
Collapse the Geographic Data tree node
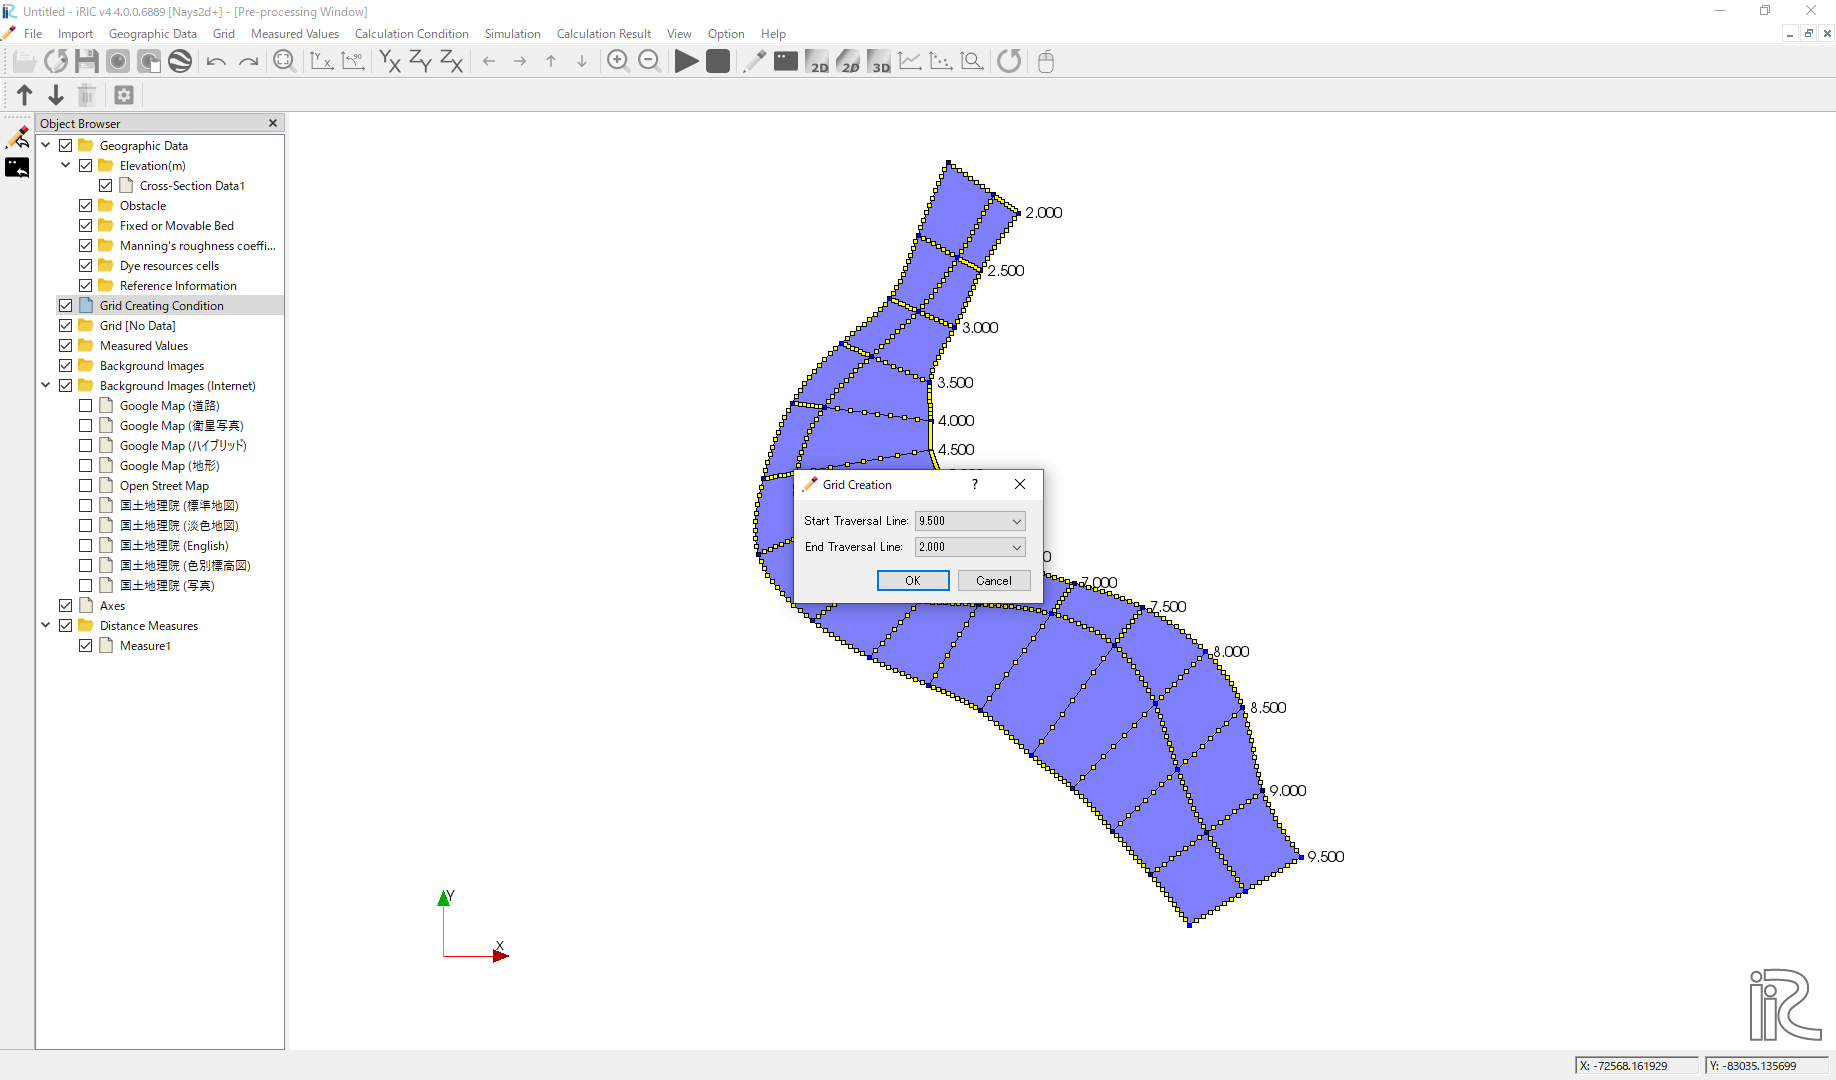coord(46,146)
